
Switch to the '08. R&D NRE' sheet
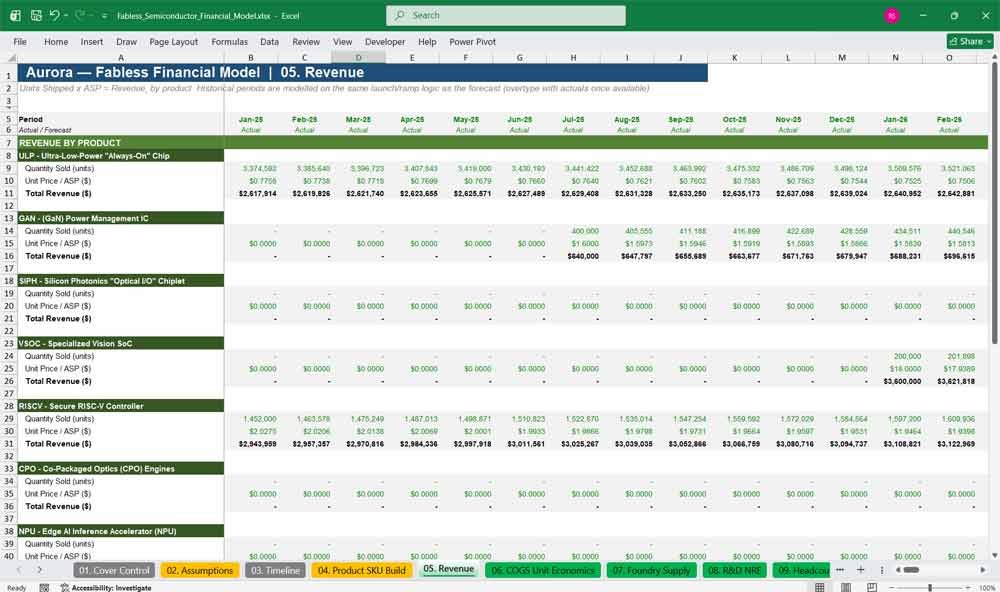pos(735,570)
